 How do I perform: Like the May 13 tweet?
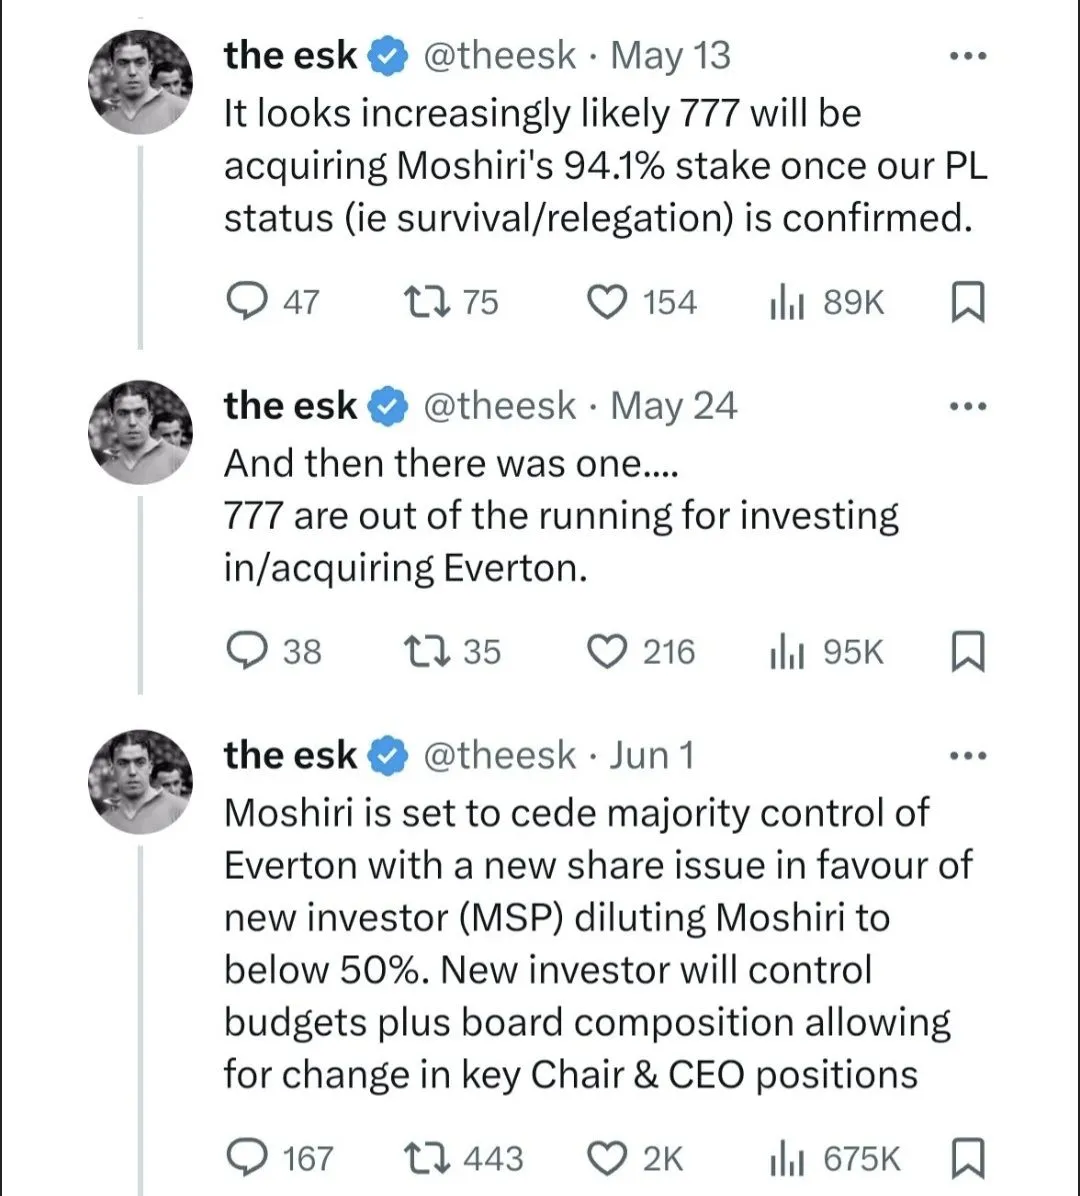606,302
